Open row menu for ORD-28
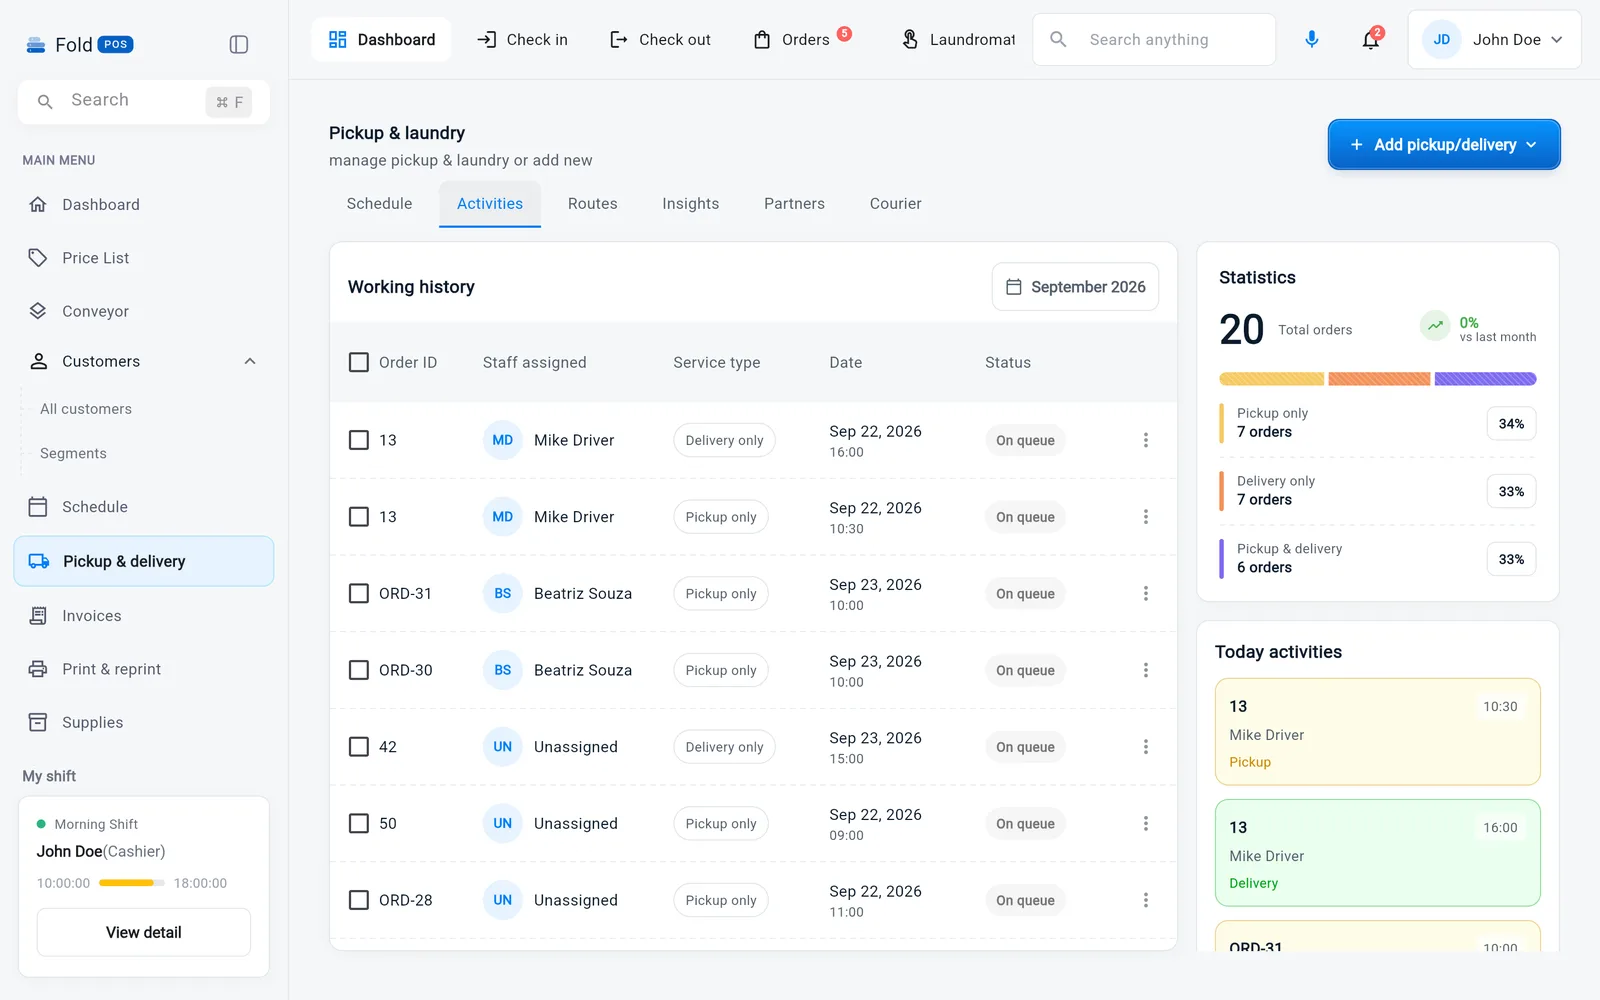 pos(1146,900)
